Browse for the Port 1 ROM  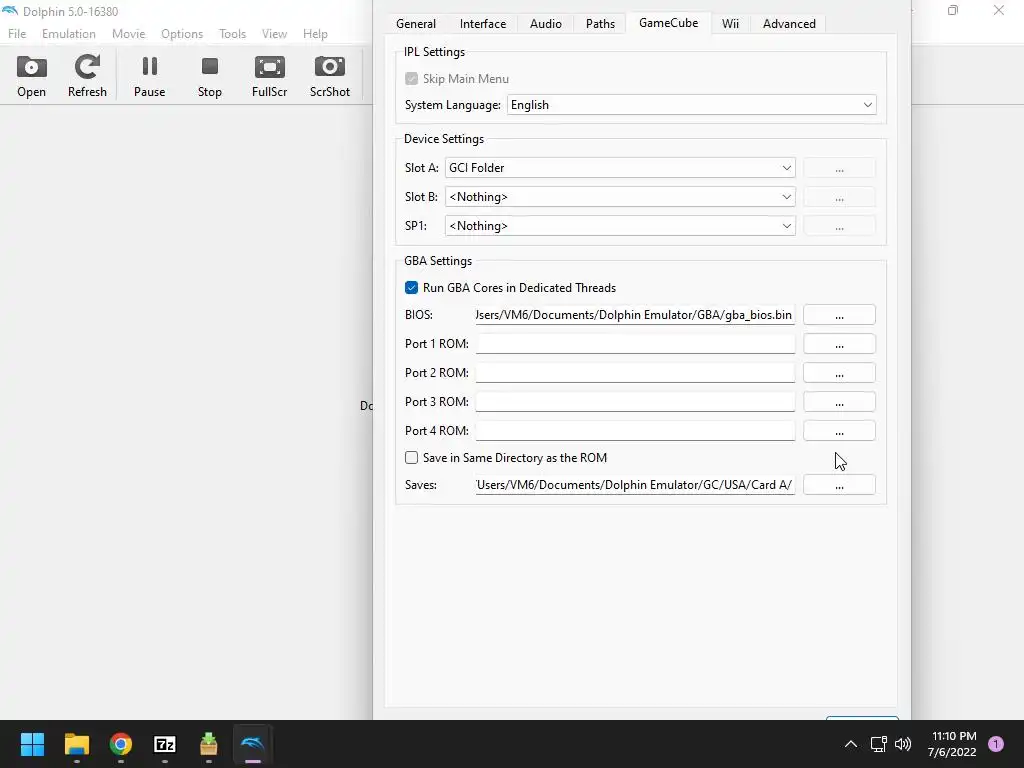[839, 344]
